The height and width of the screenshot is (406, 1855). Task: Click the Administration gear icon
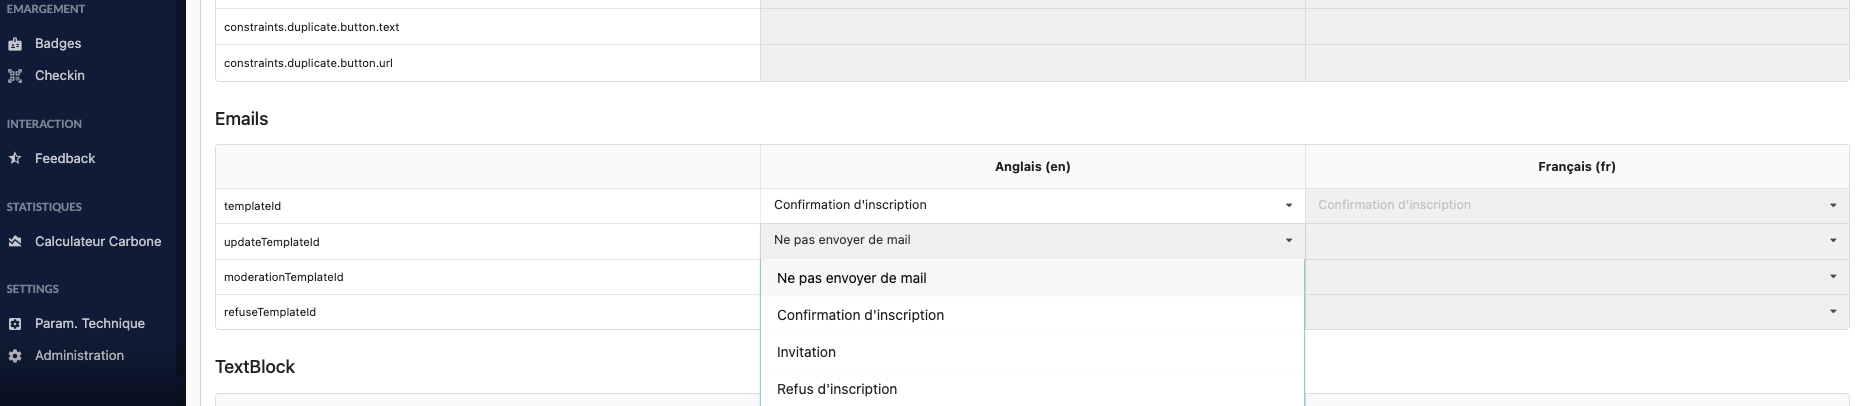[15, 356]
